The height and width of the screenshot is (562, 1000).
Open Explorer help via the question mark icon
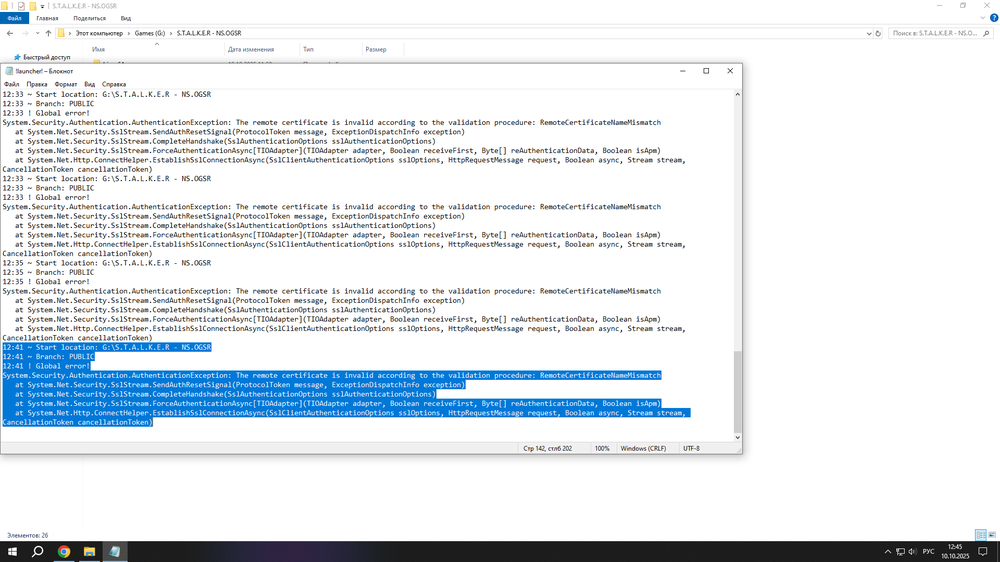coord(993,18)
